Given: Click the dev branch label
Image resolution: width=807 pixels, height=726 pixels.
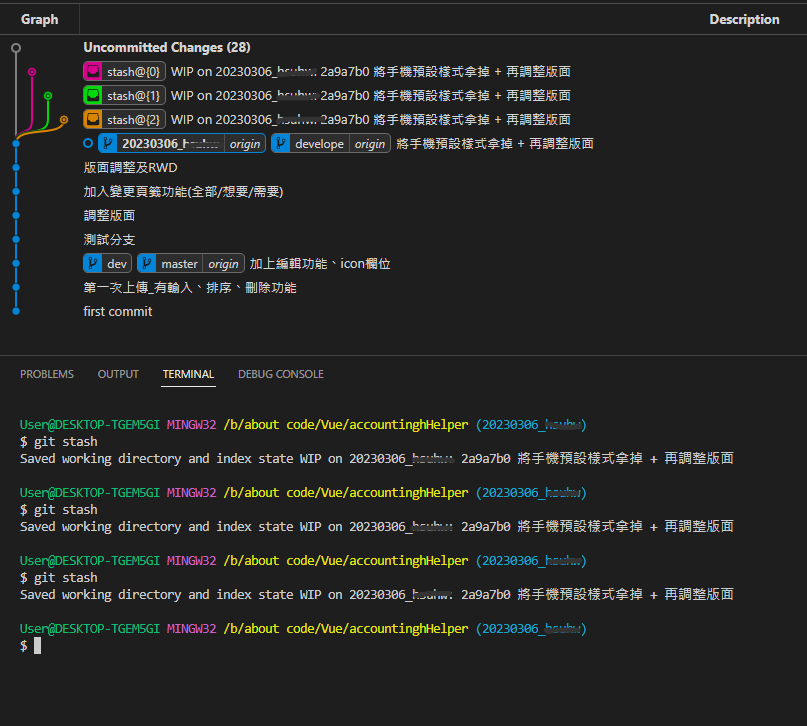Looking at the screenshot, I should pyautogui.click(x=117, y=263).
